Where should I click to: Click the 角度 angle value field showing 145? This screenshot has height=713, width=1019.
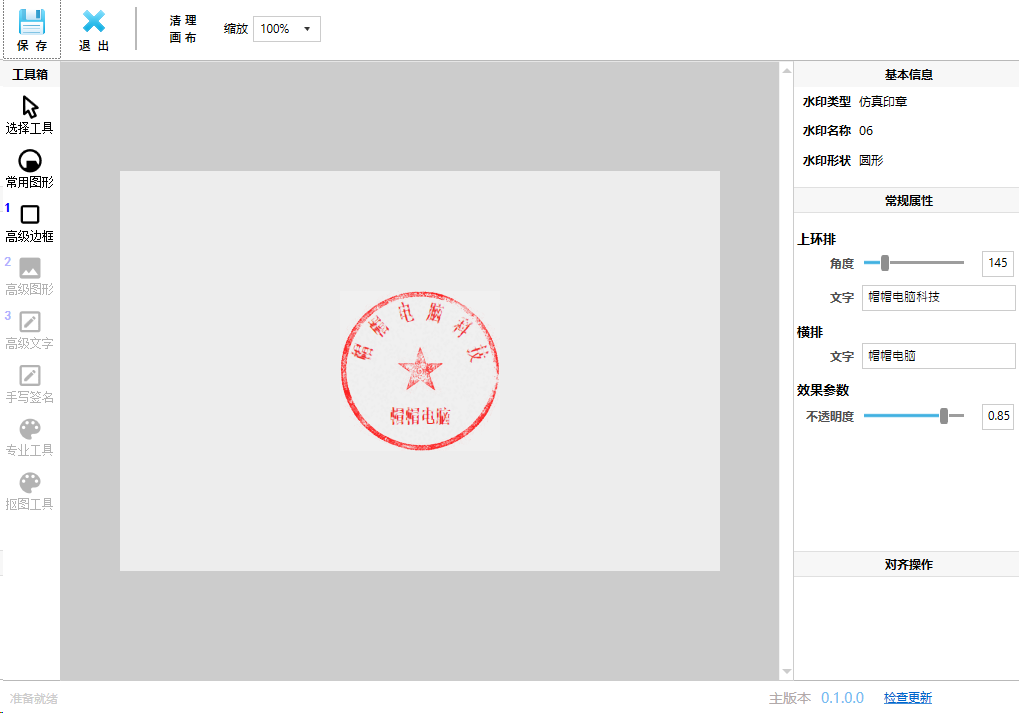(996, 263)
